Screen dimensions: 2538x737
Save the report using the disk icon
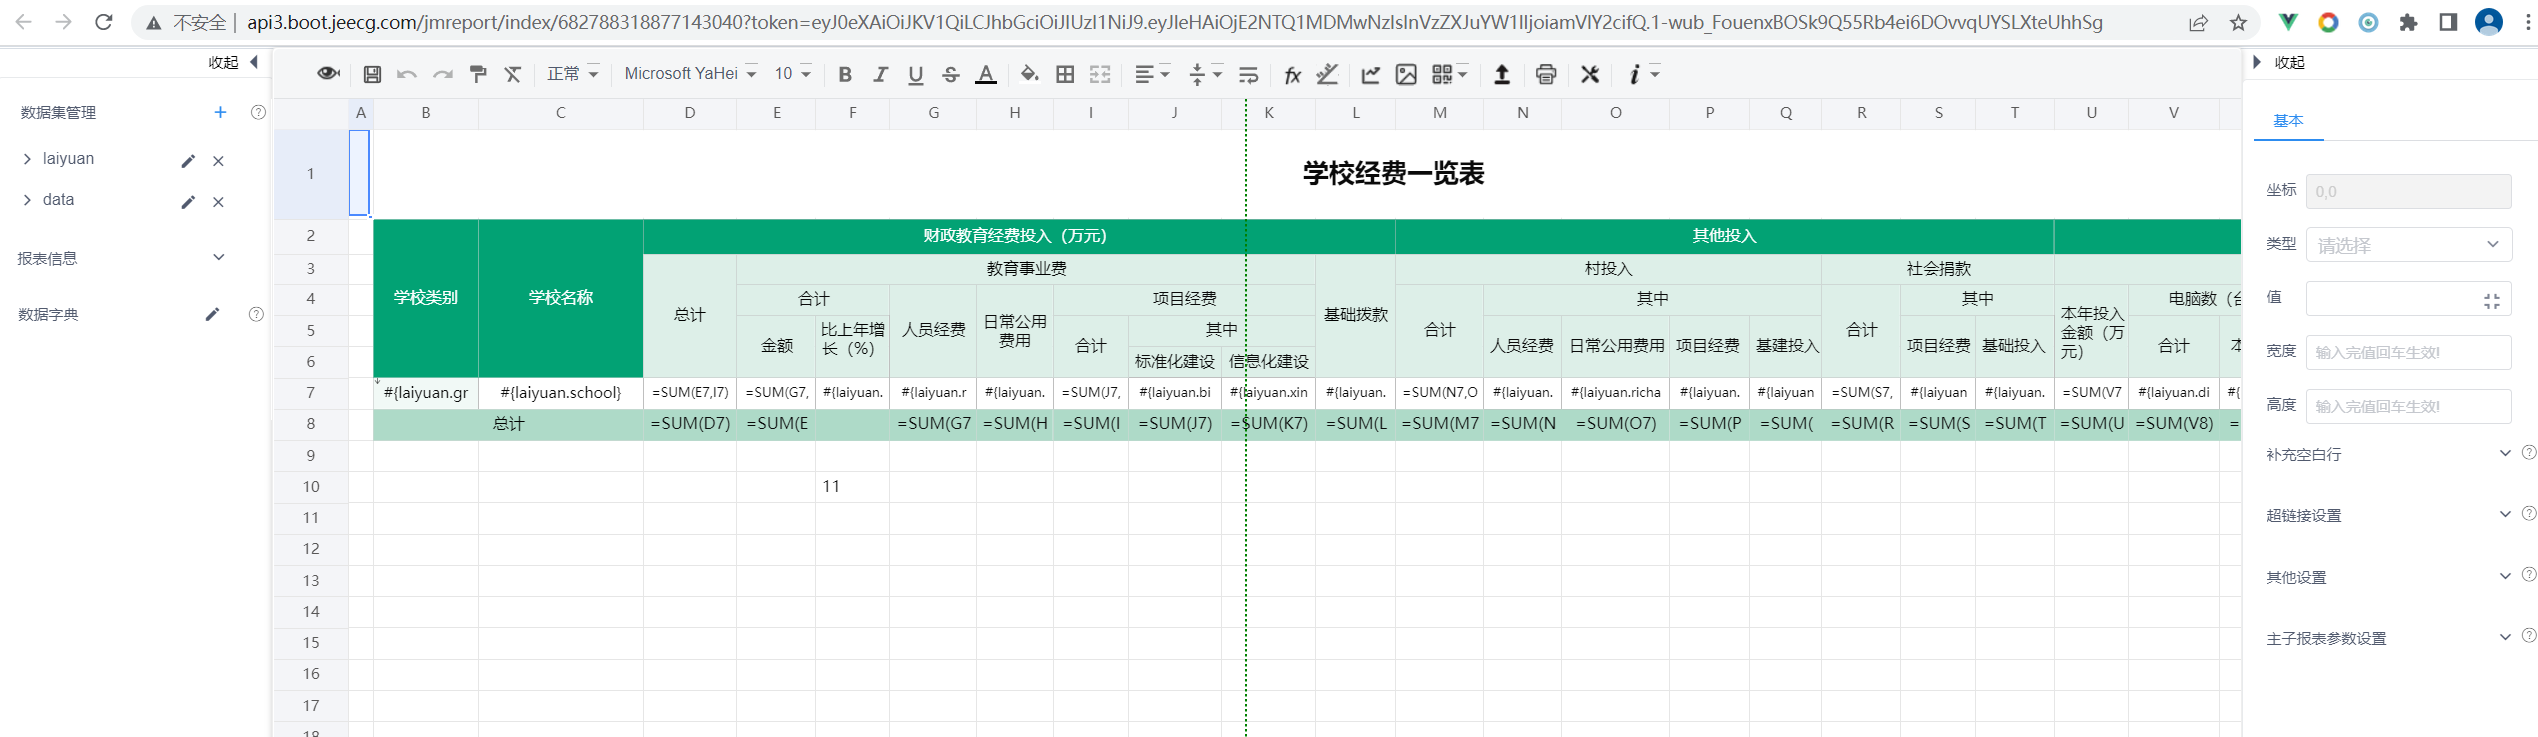point(372,74)
